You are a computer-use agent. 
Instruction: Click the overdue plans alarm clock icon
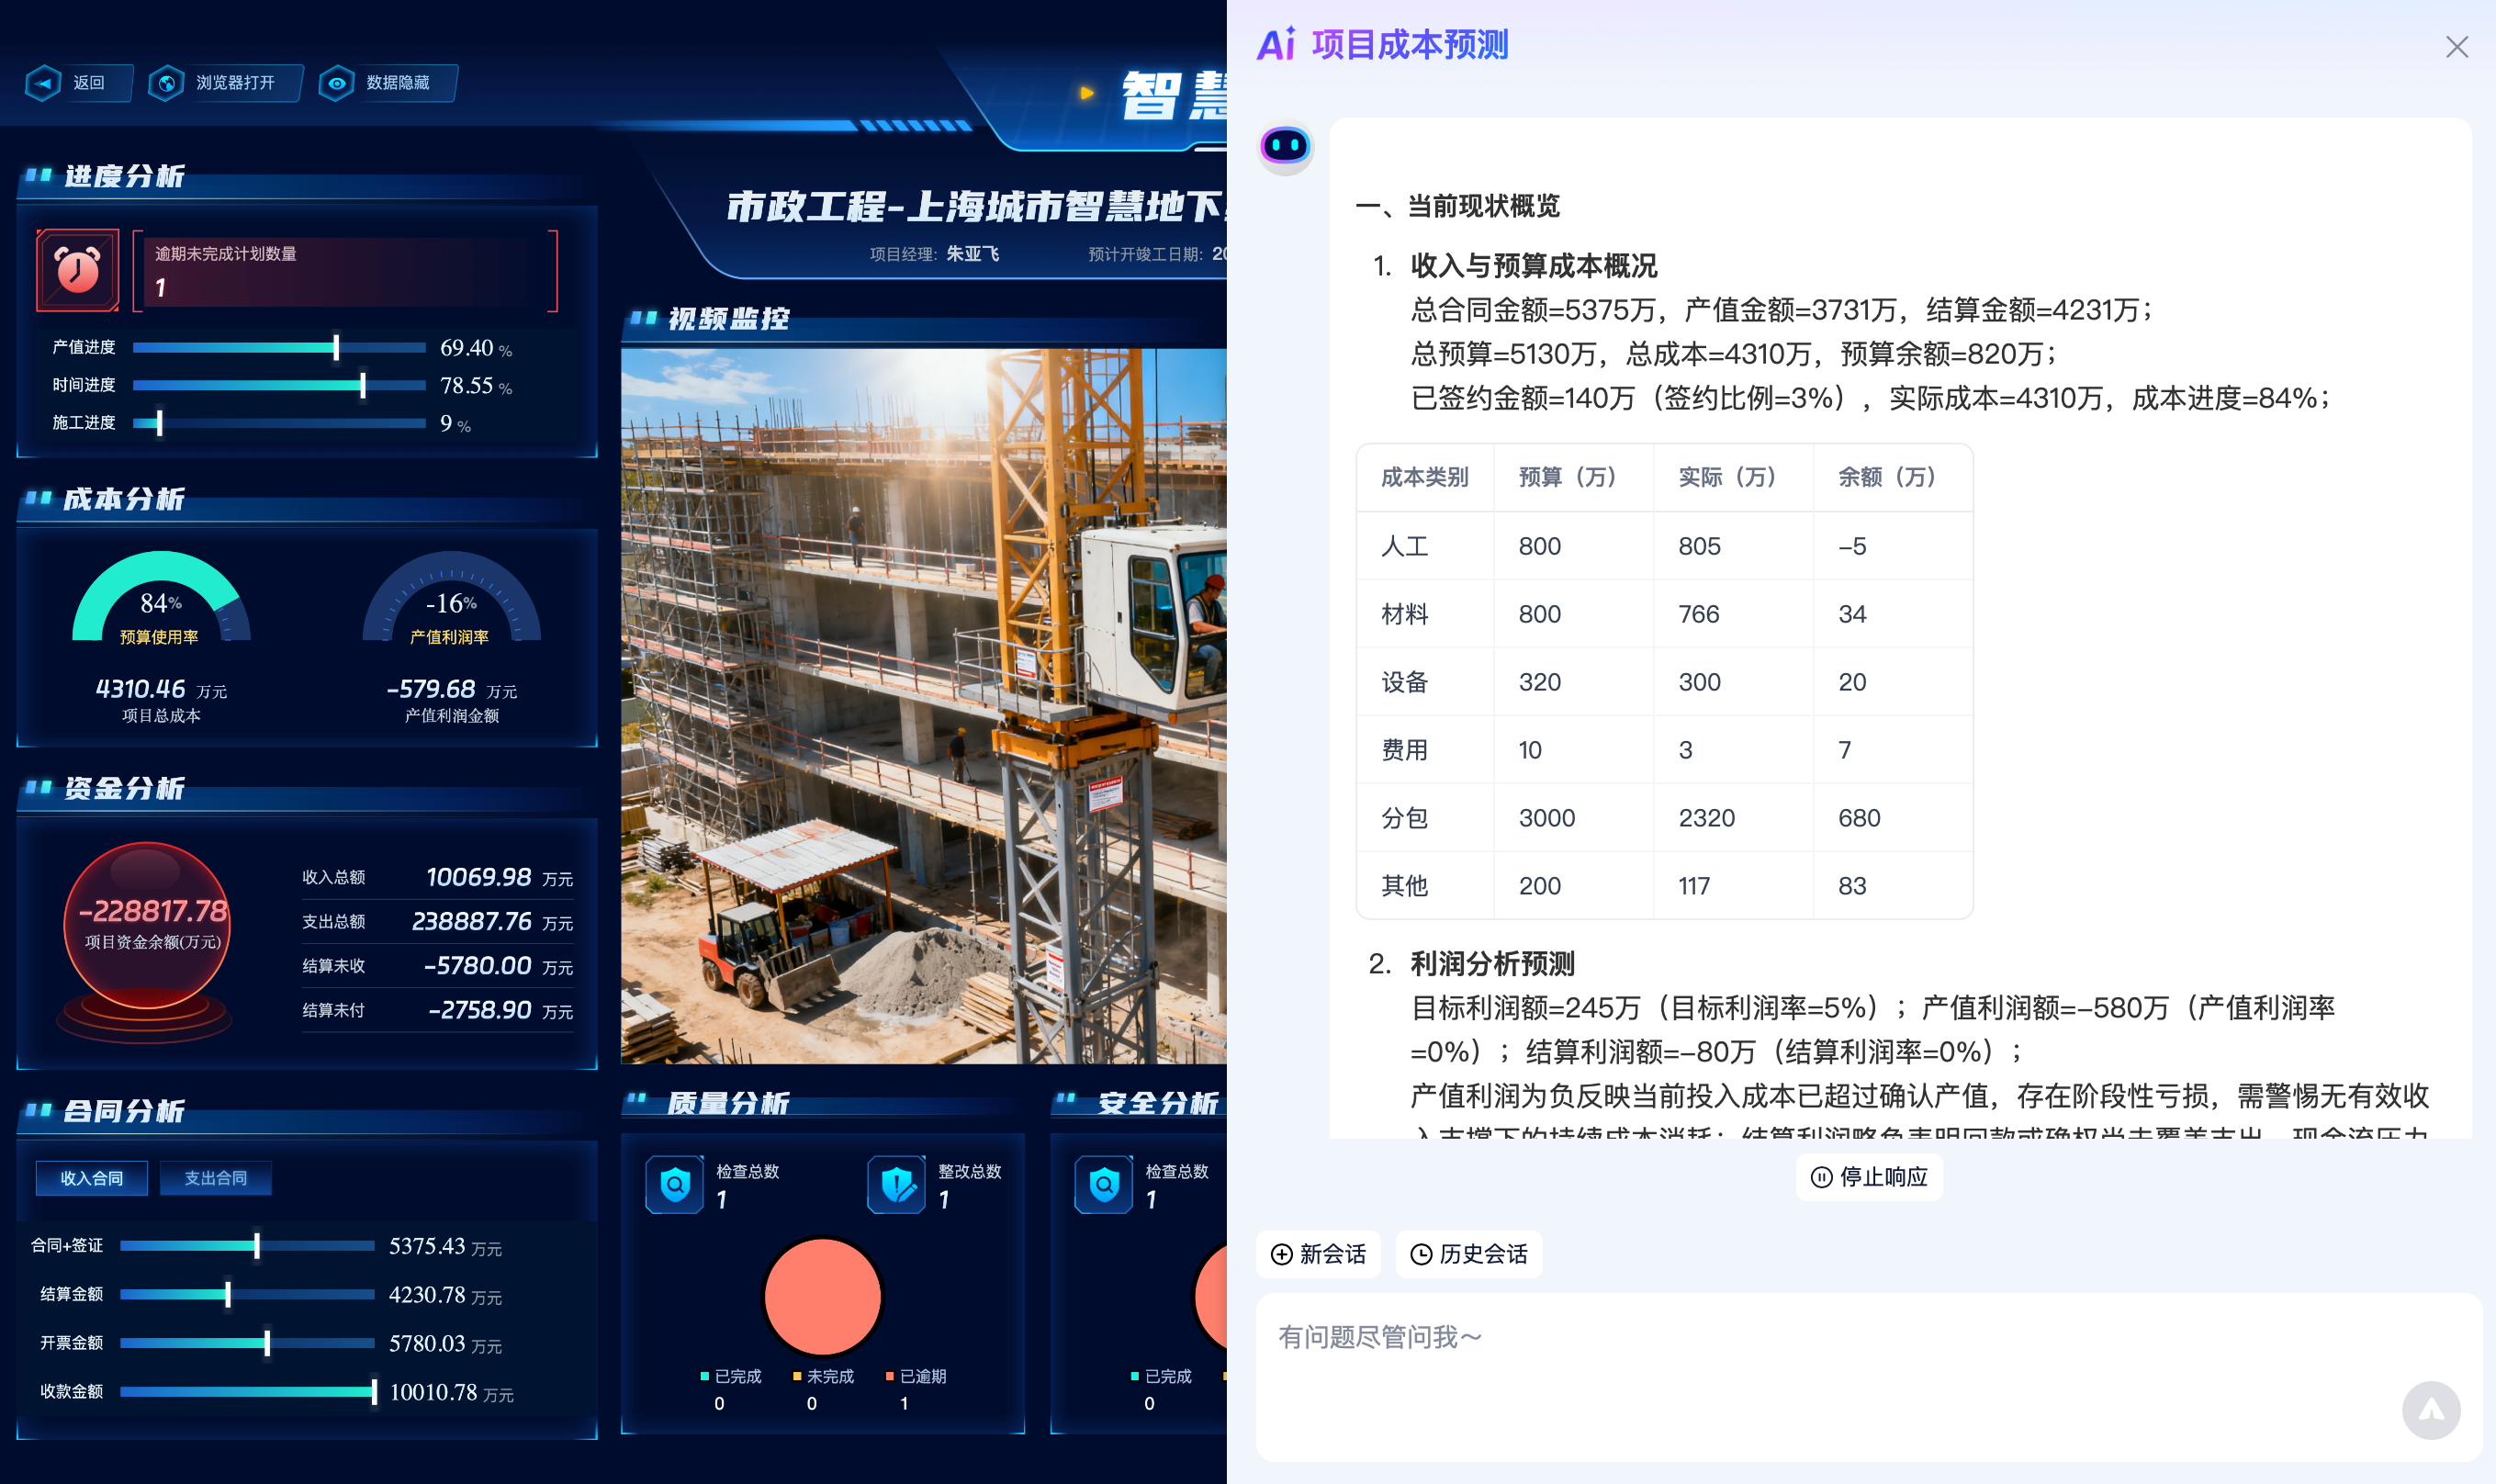click(x=78, y=270)
